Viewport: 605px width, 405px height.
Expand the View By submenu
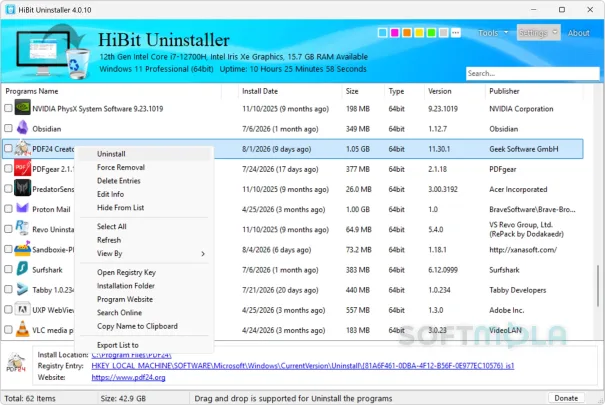(145, 253)
